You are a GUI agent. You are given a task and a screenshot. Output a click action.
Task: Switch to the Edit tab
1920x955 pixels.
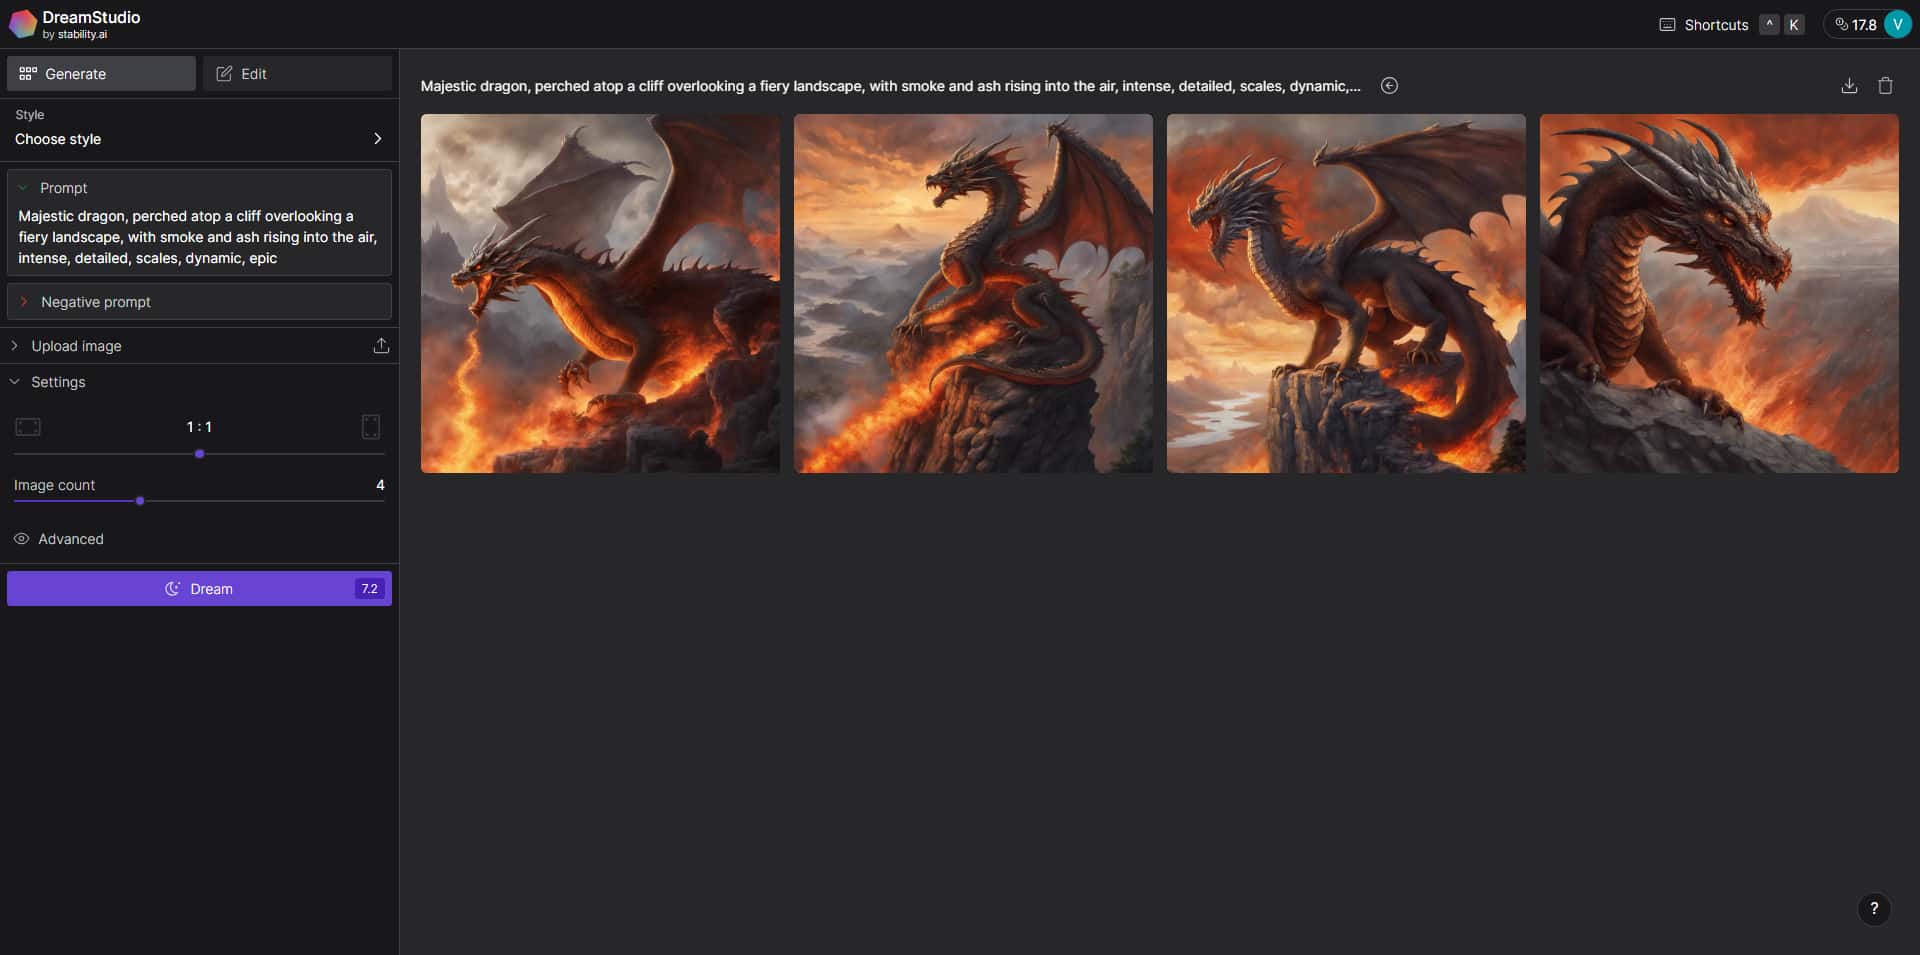pyautogui.click(x=297, y=74)
